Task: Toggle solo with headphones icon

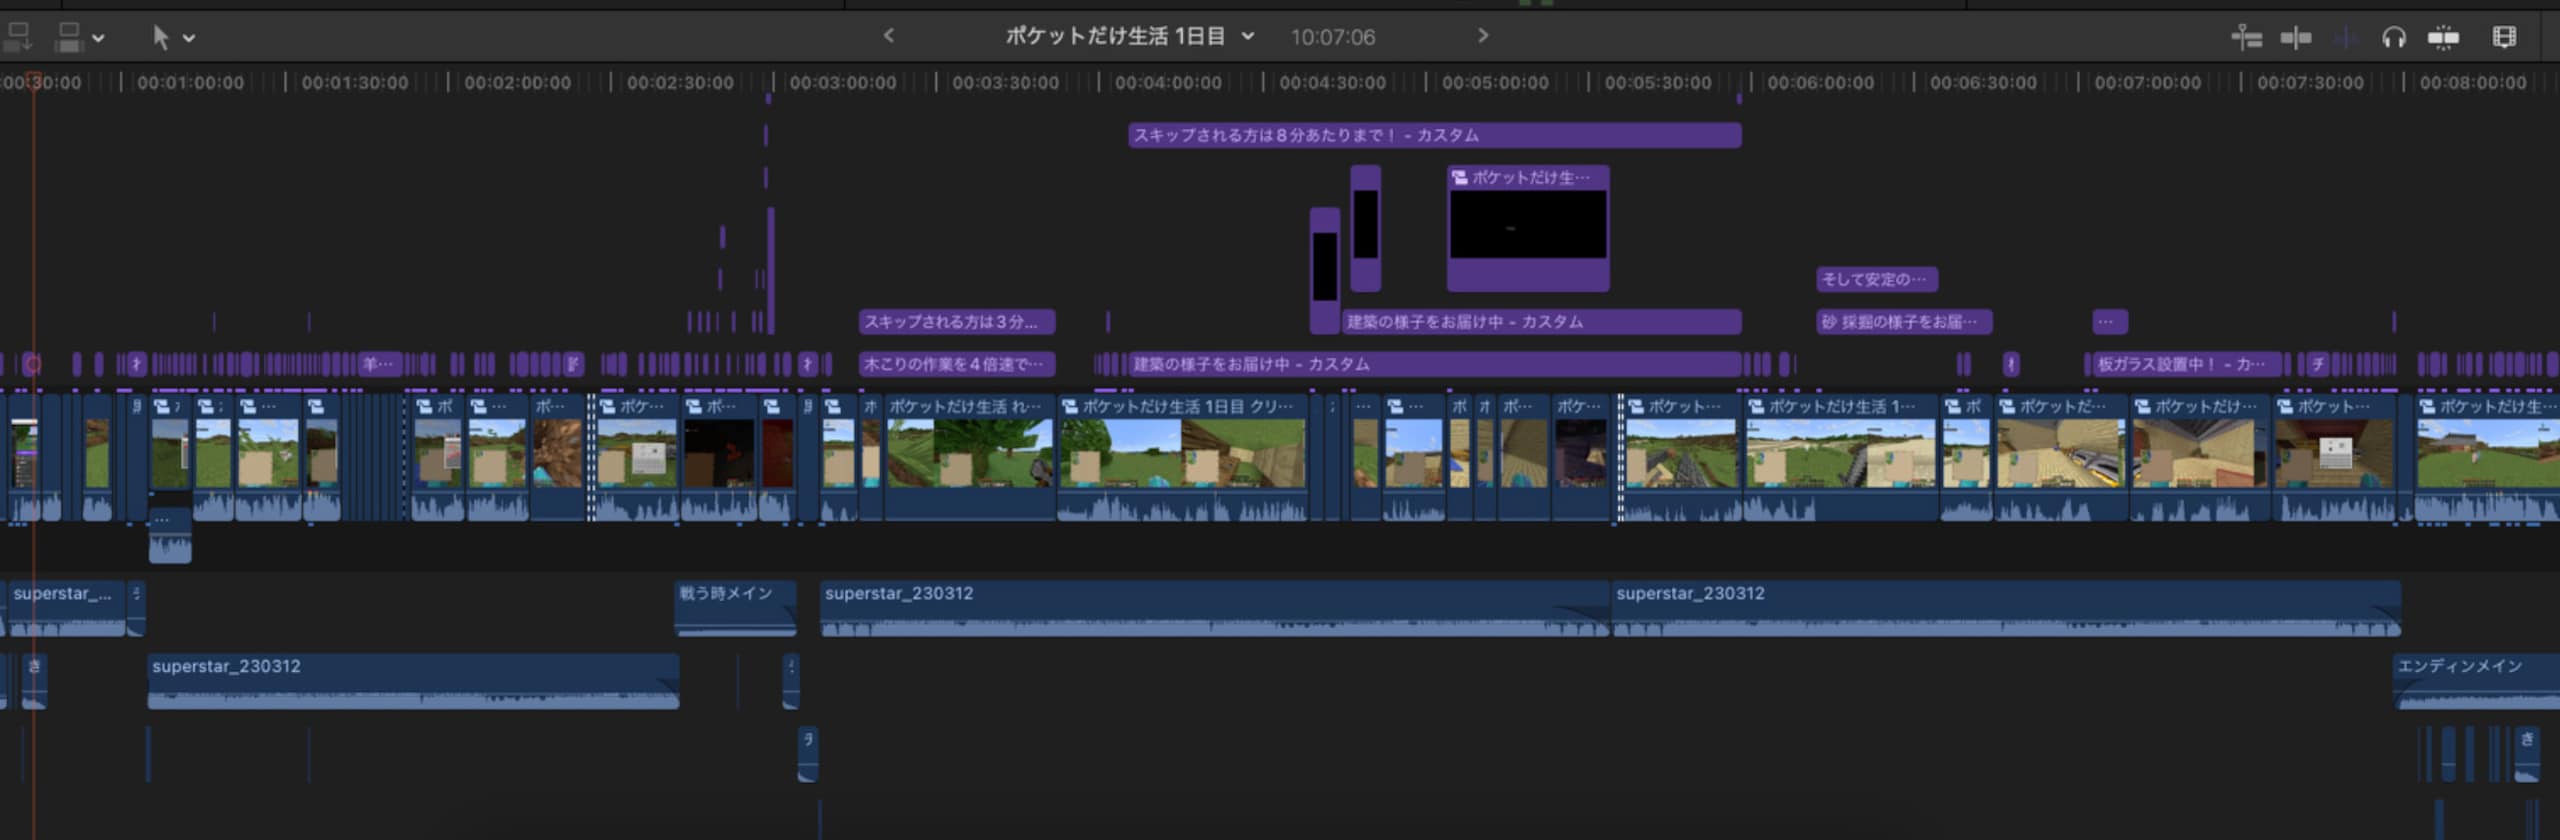Action: click(2394, 38)
